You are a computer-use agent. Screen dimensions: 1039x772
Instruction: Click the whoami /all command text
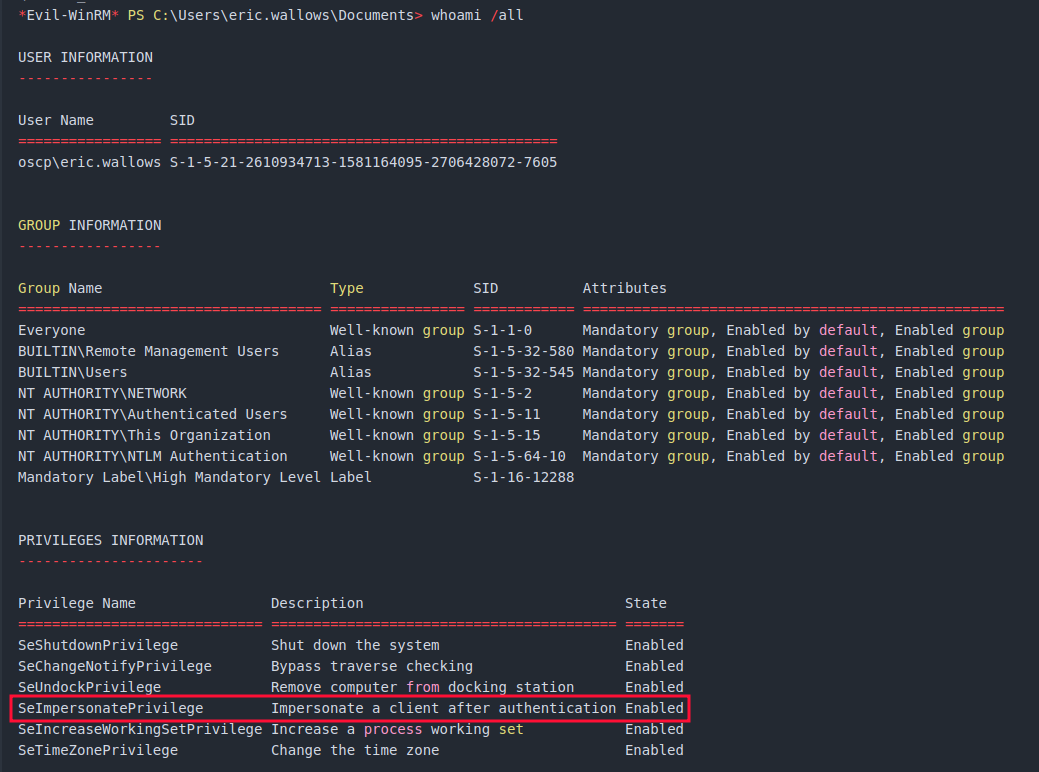point(477,15)
